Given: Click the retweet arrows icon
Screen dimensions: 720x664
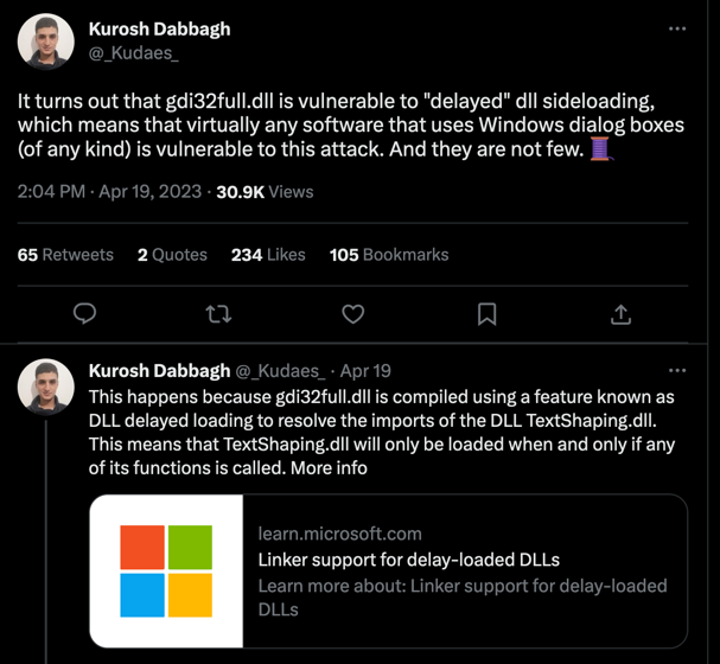Looking at the screenshot, I should coord(217,314).
